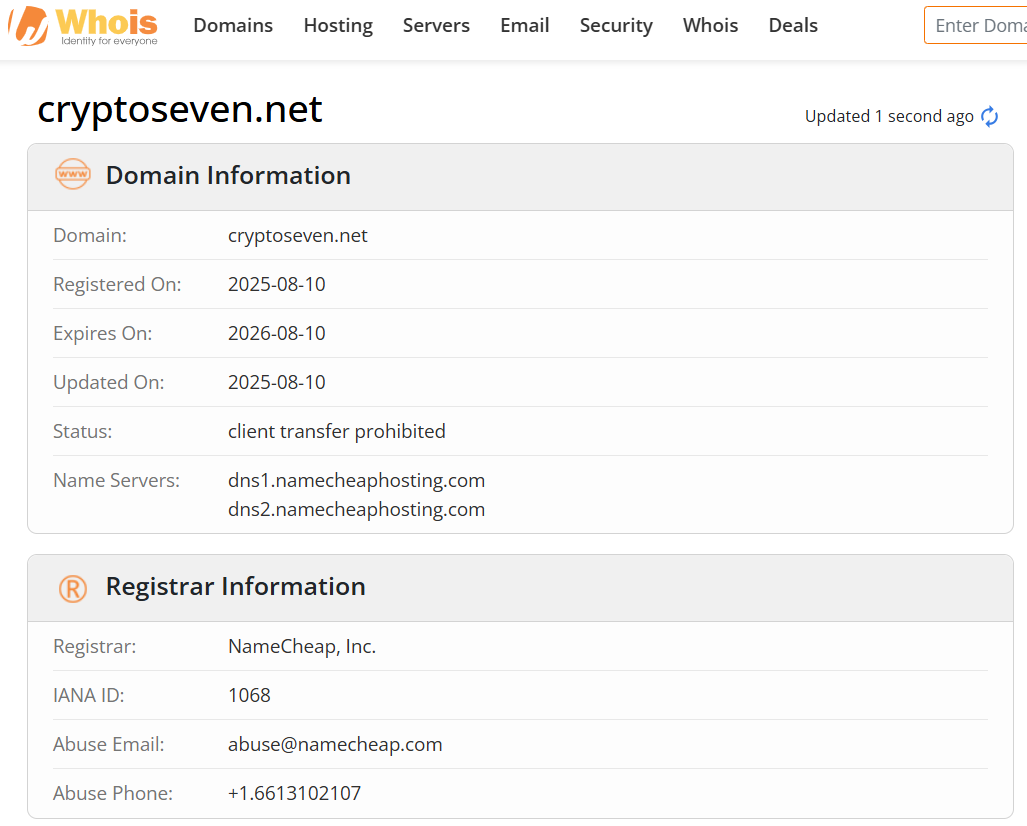Open the Deals menu item
The width and height of the screenshot is (1027, 826).
point(793,26)
